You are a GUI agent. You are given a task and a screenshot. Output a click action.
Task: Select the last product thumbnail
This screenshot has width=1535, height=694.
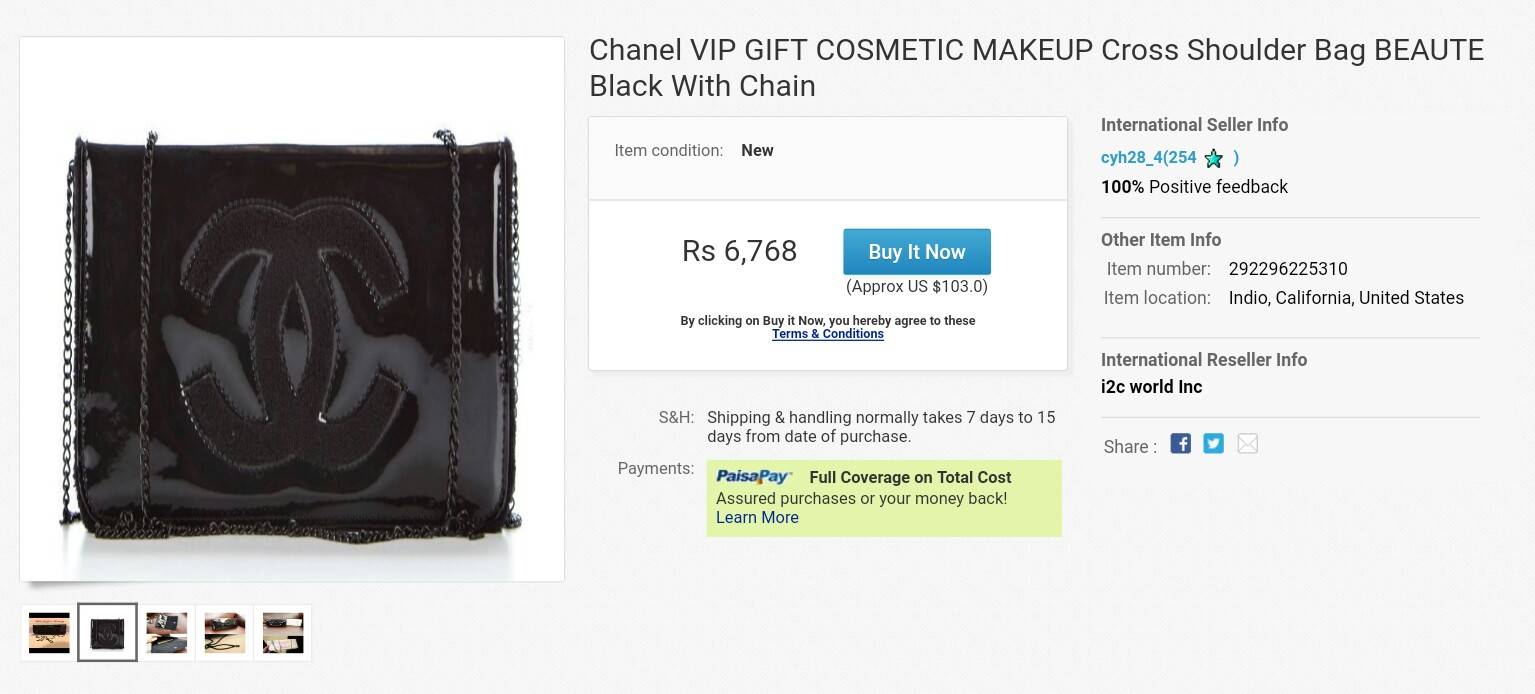(282, 633)
